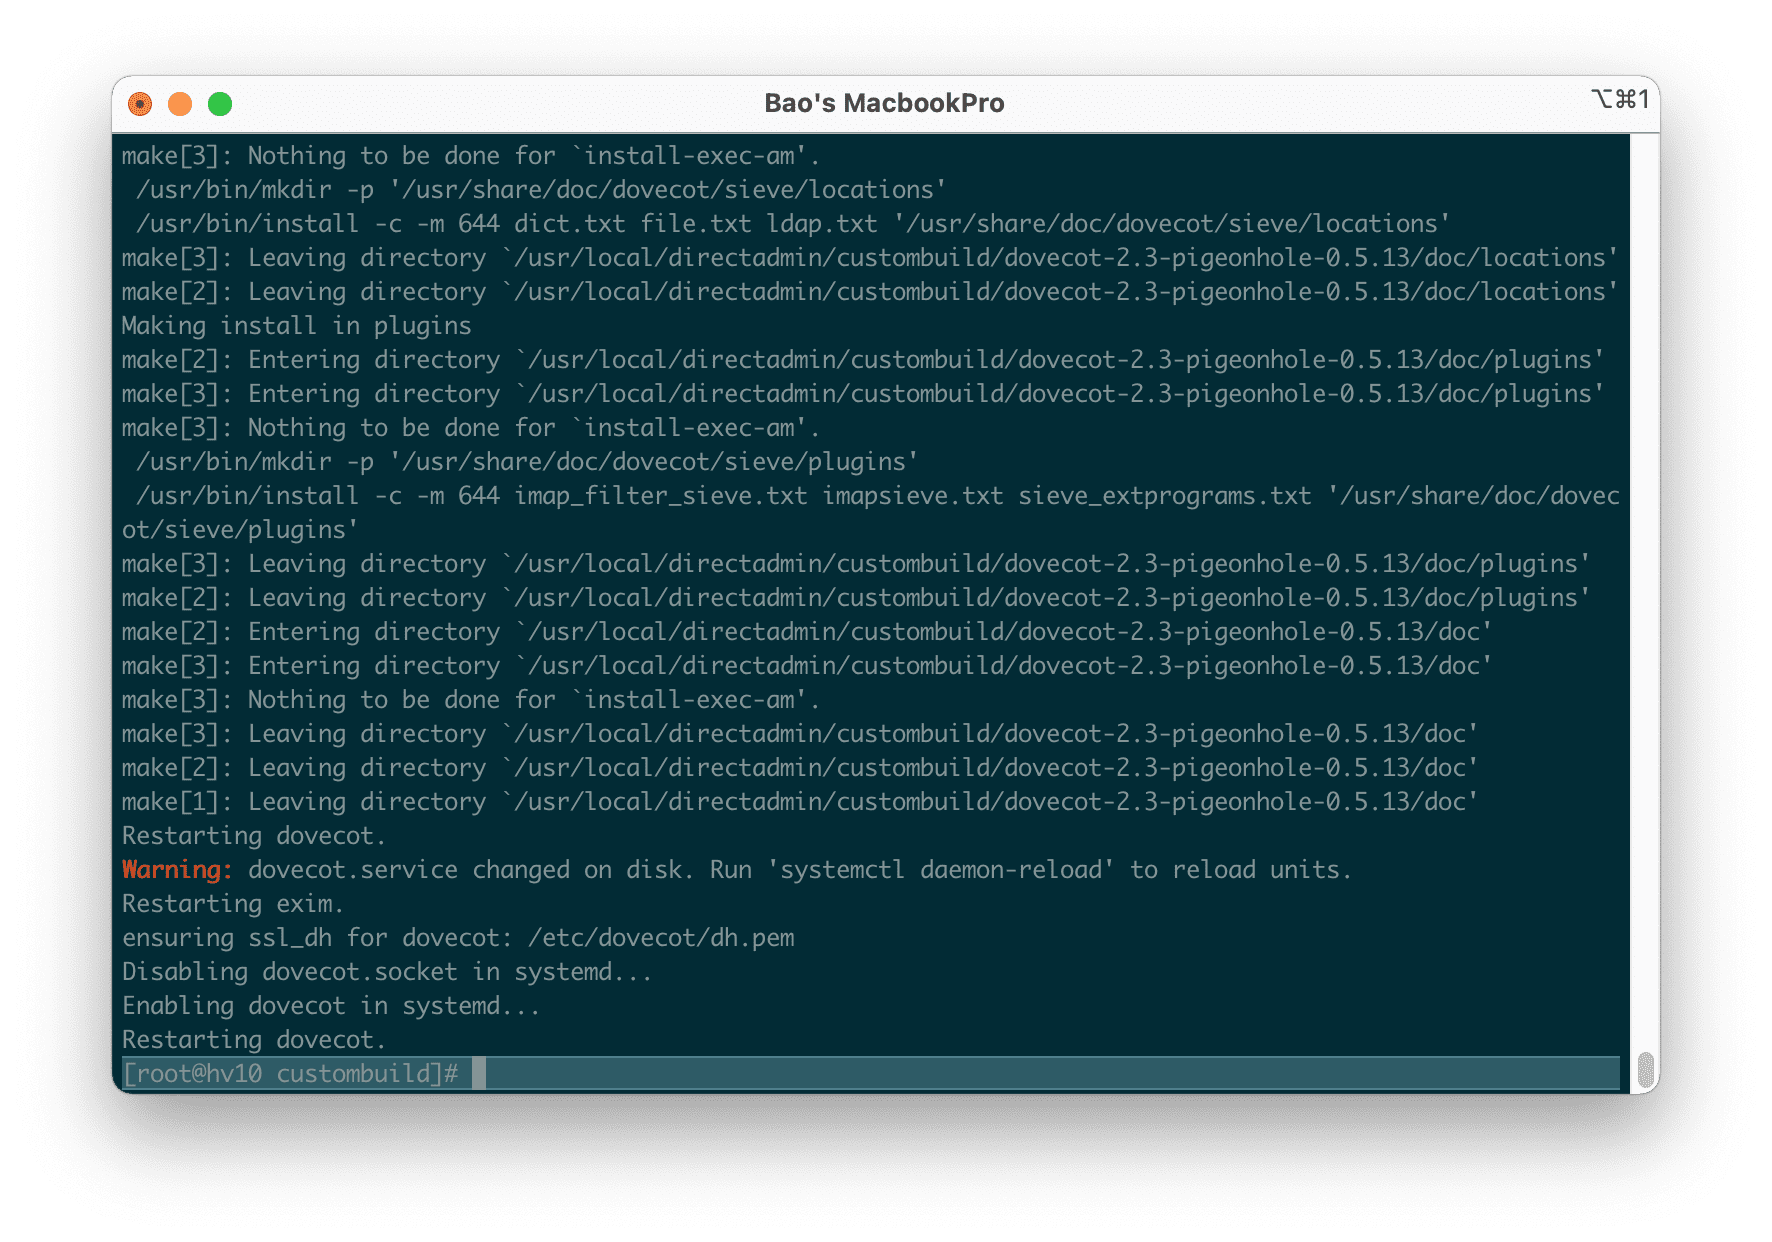Click the ⌥⌘1 shortcut indicator

pos(1620,99)
